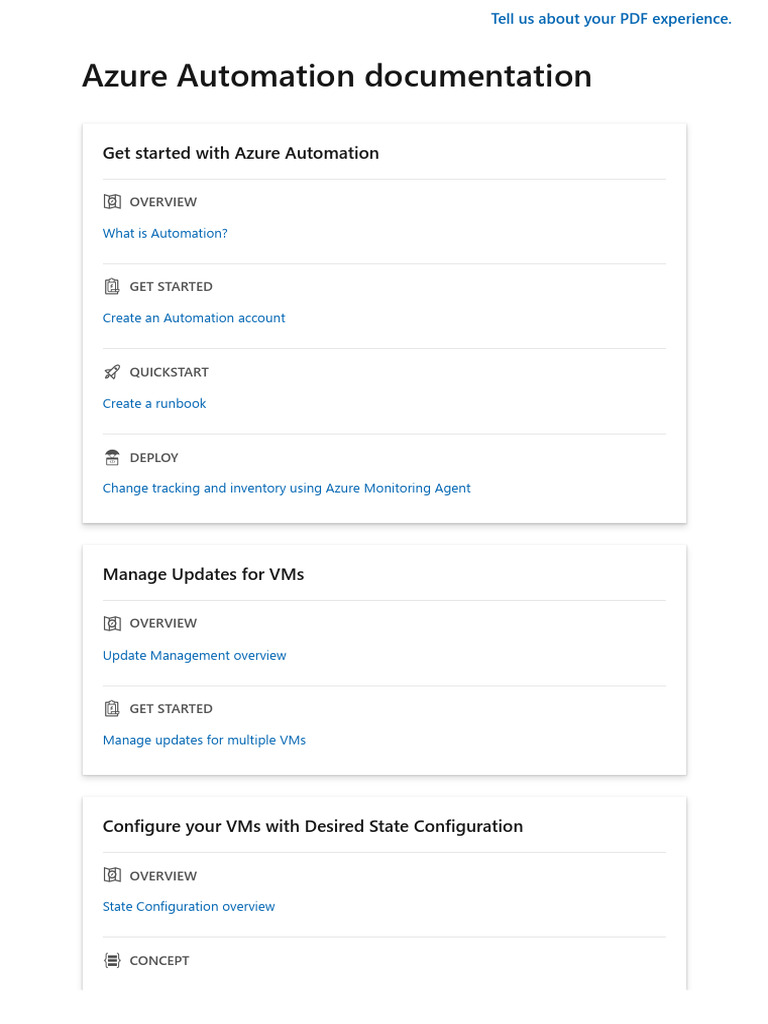Click the 'Get started with Azure Automation' heading
This screenshot has width=768, height=1024.
point(240,153)
